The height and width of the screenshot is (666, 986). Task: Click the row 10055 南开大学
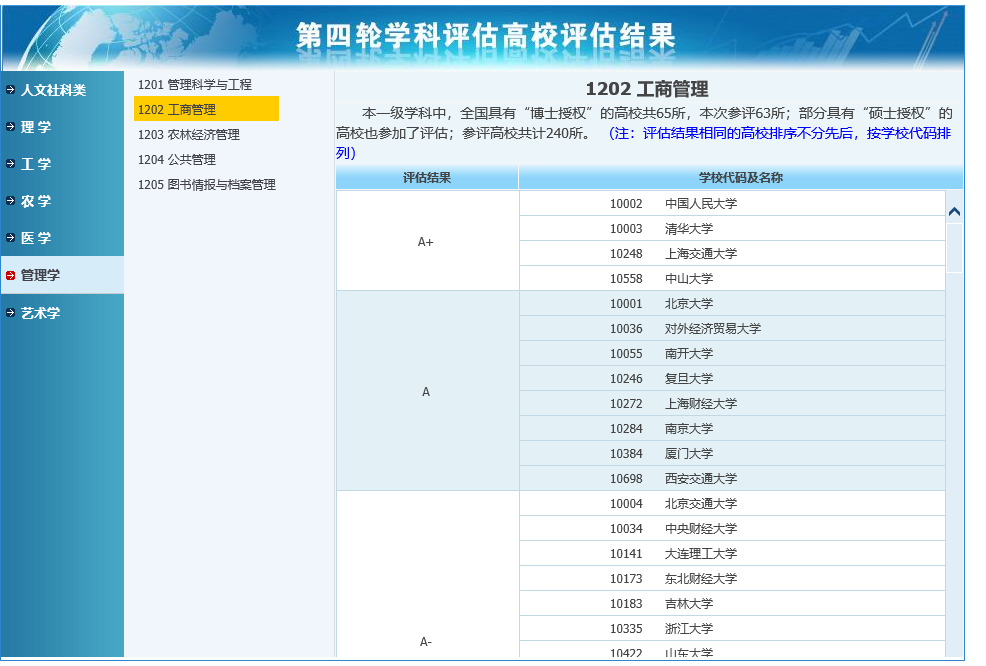pos(733,353)
